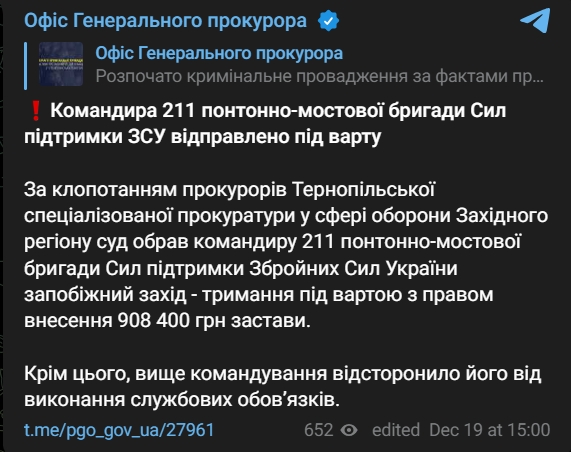Open Telegram via the paper plane icon
Viewport: 571px width, 452px height.
tap(535, 20)
